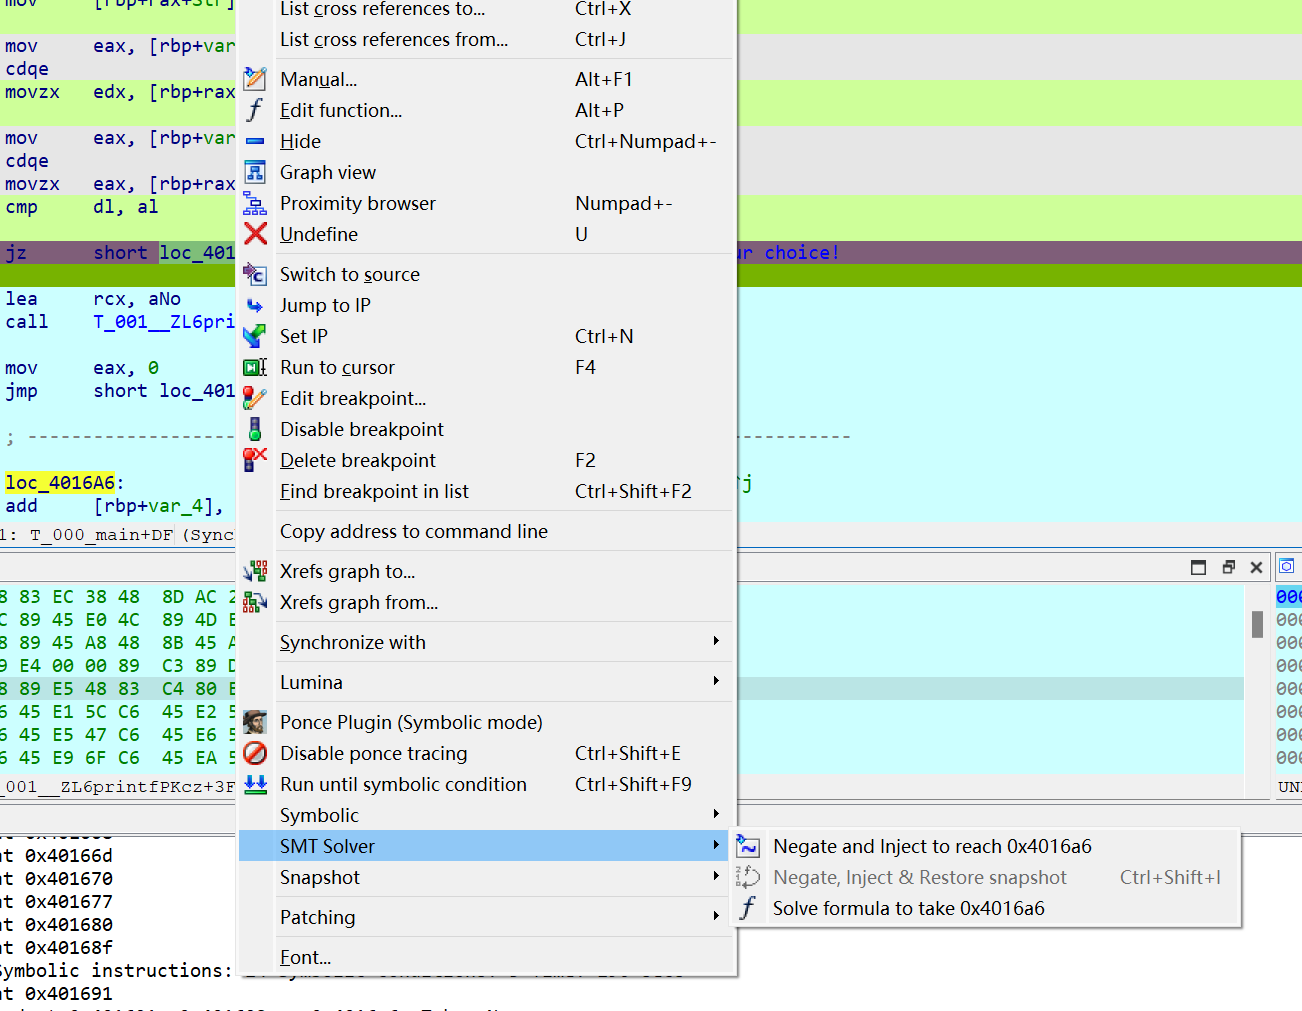1302x1011 pixels.
Task: Expand the Lumina submenu arrow
Action: 716,681
